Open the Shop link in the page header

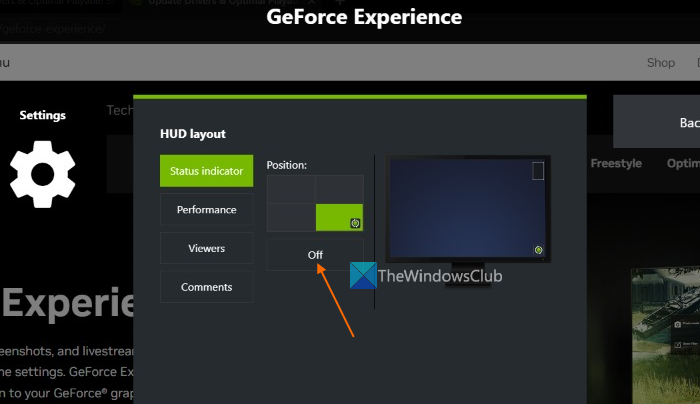click(661, 62)
